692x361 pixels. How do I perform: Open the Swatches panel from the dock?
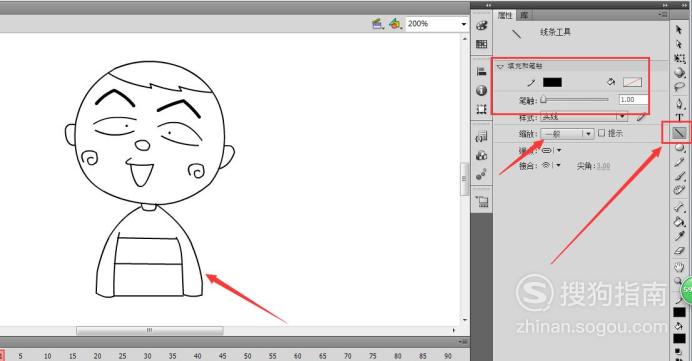click(481, 44)
